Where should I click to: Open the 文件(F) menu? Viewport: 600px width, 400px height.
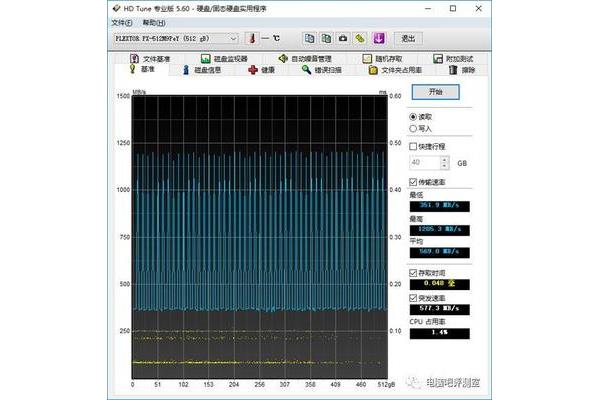[122, 23]
